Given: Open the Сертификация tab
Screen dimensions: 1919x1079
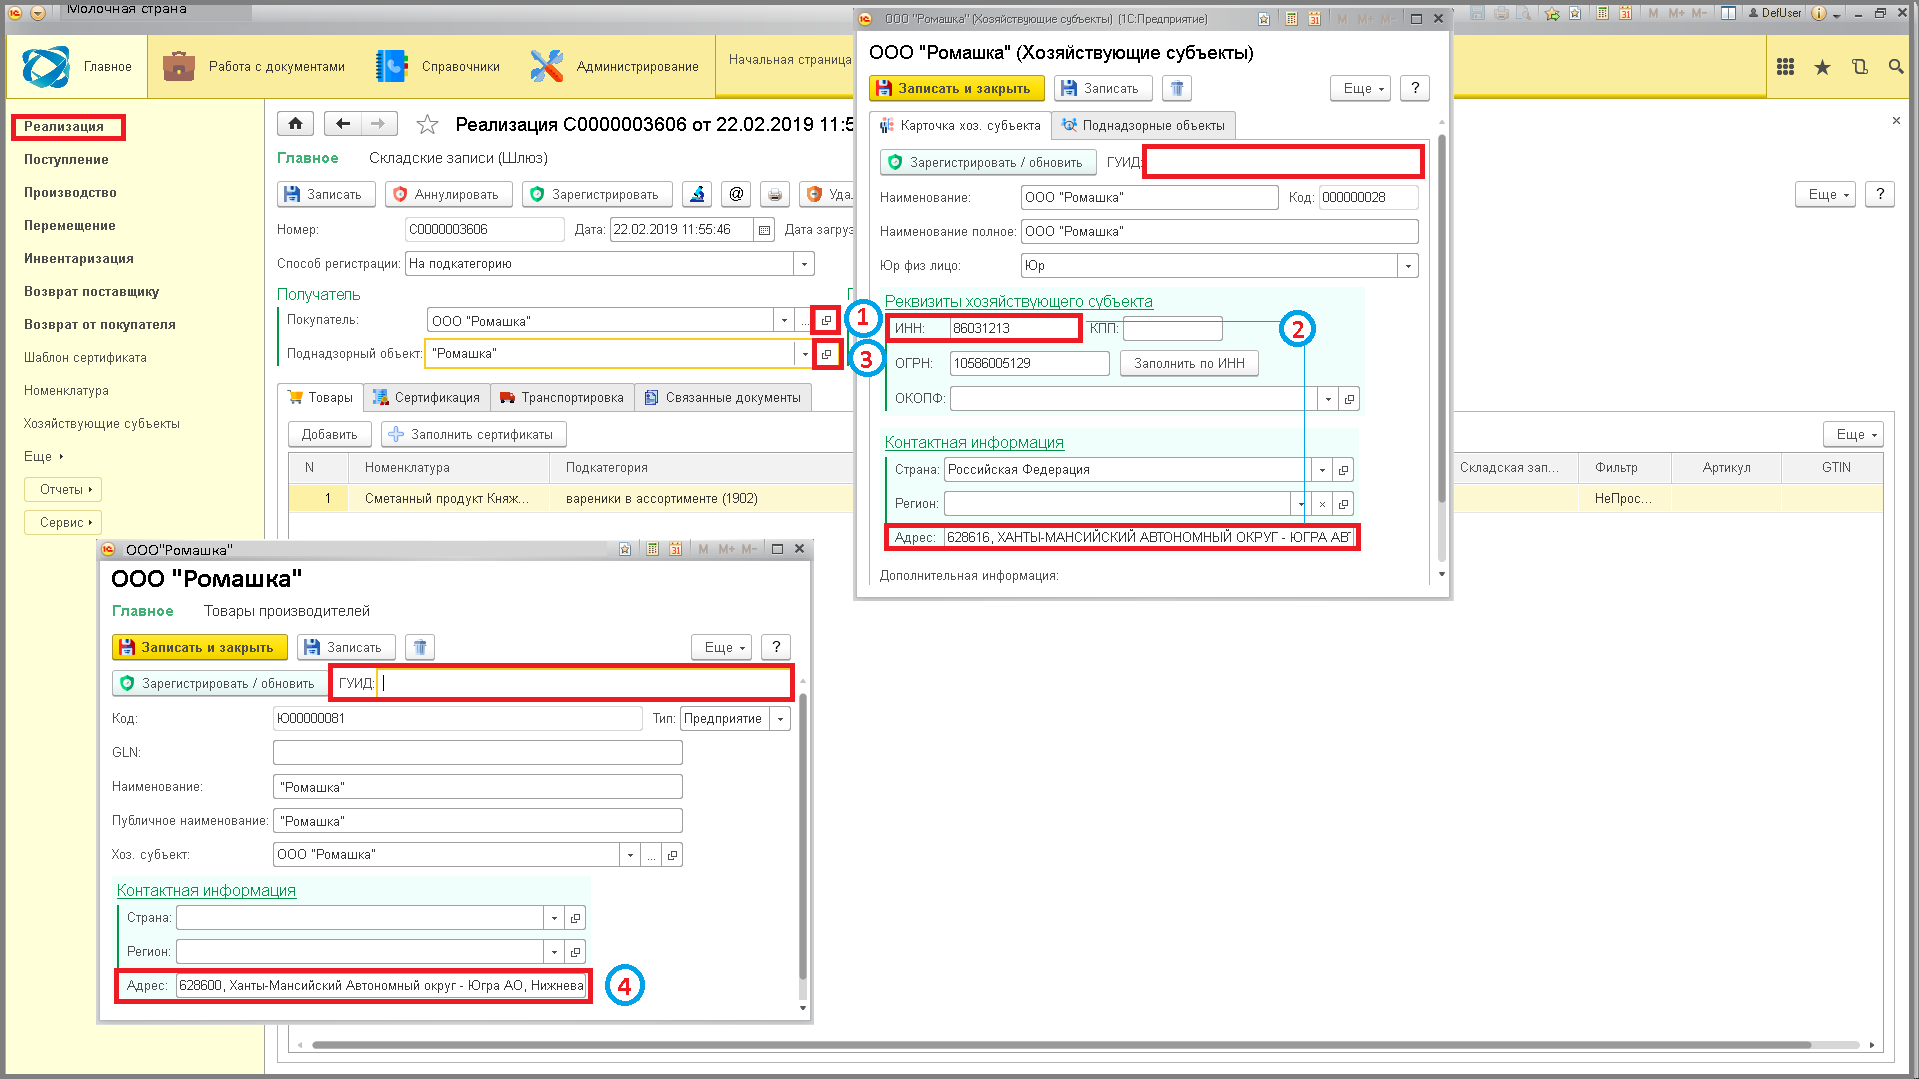Looking at the screenshot, I should 426,398.
